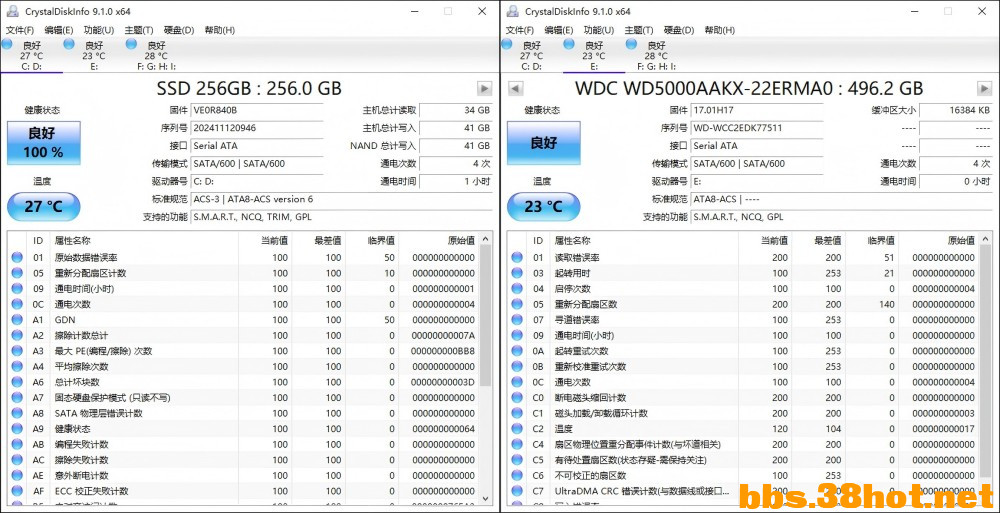The width and height of the screenshot is (1000, 513).
Task: Click status icon of SATA 物理层错误计数 row
Action: 17,413
